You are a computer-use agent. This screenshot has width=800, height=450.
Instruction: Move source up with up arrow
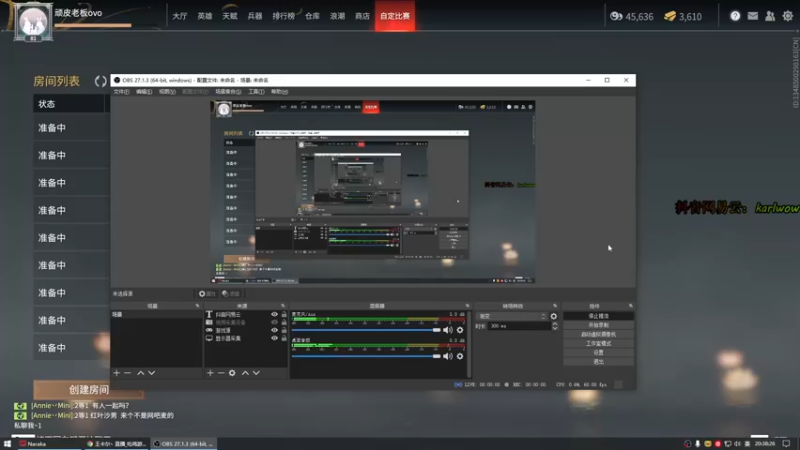(x=245, y=373)
